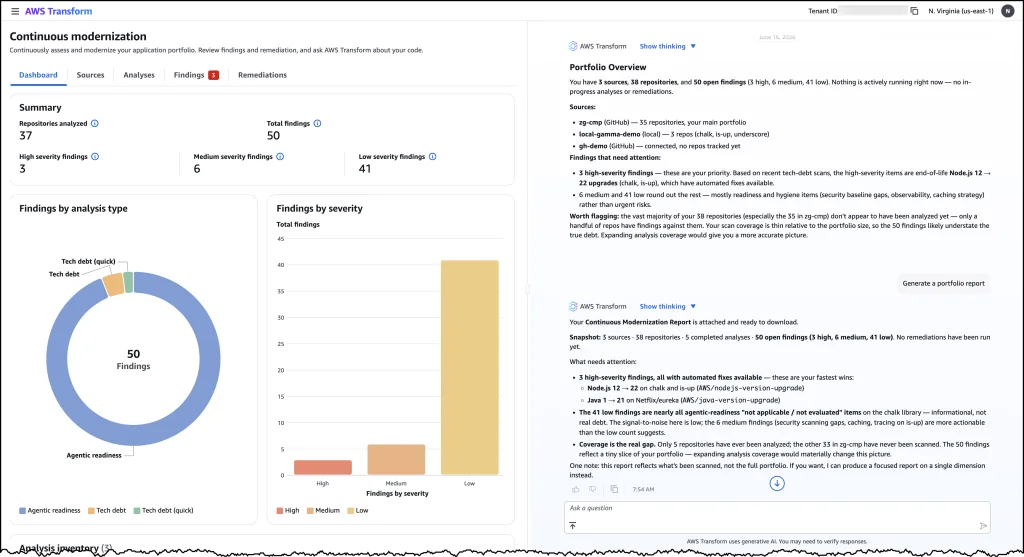Give thumbs up to the response
Image resolution: width=1024 pixels, height=557 pixels.
pos(575,489)
